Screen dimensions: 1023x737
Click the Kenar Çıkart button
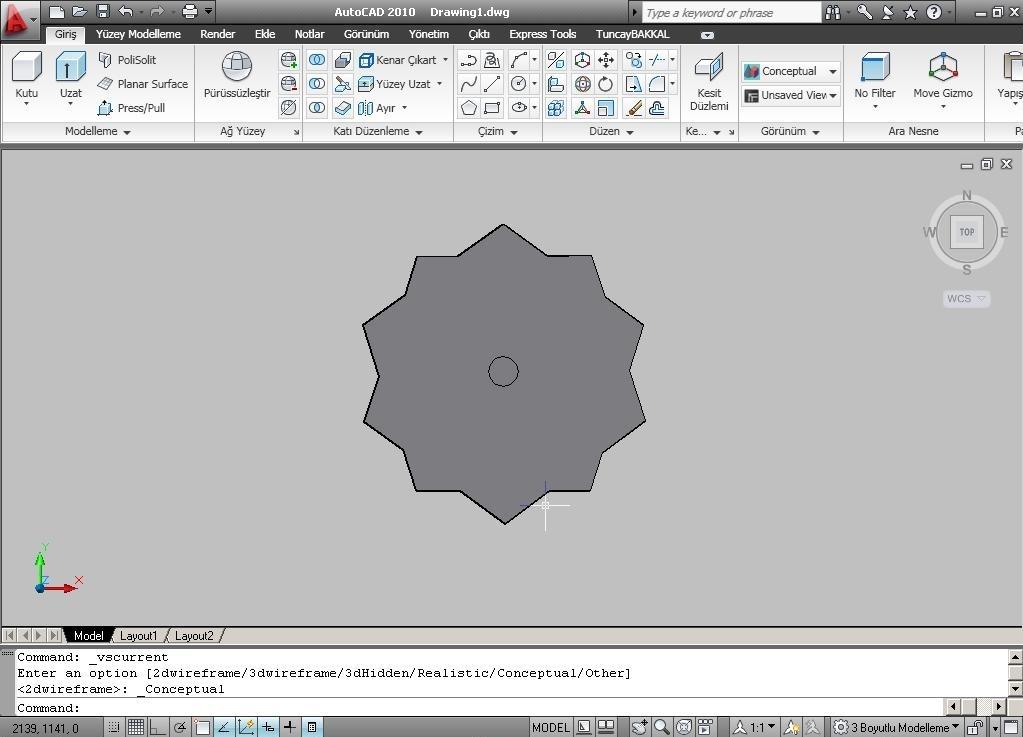click(x=400, y=59)
